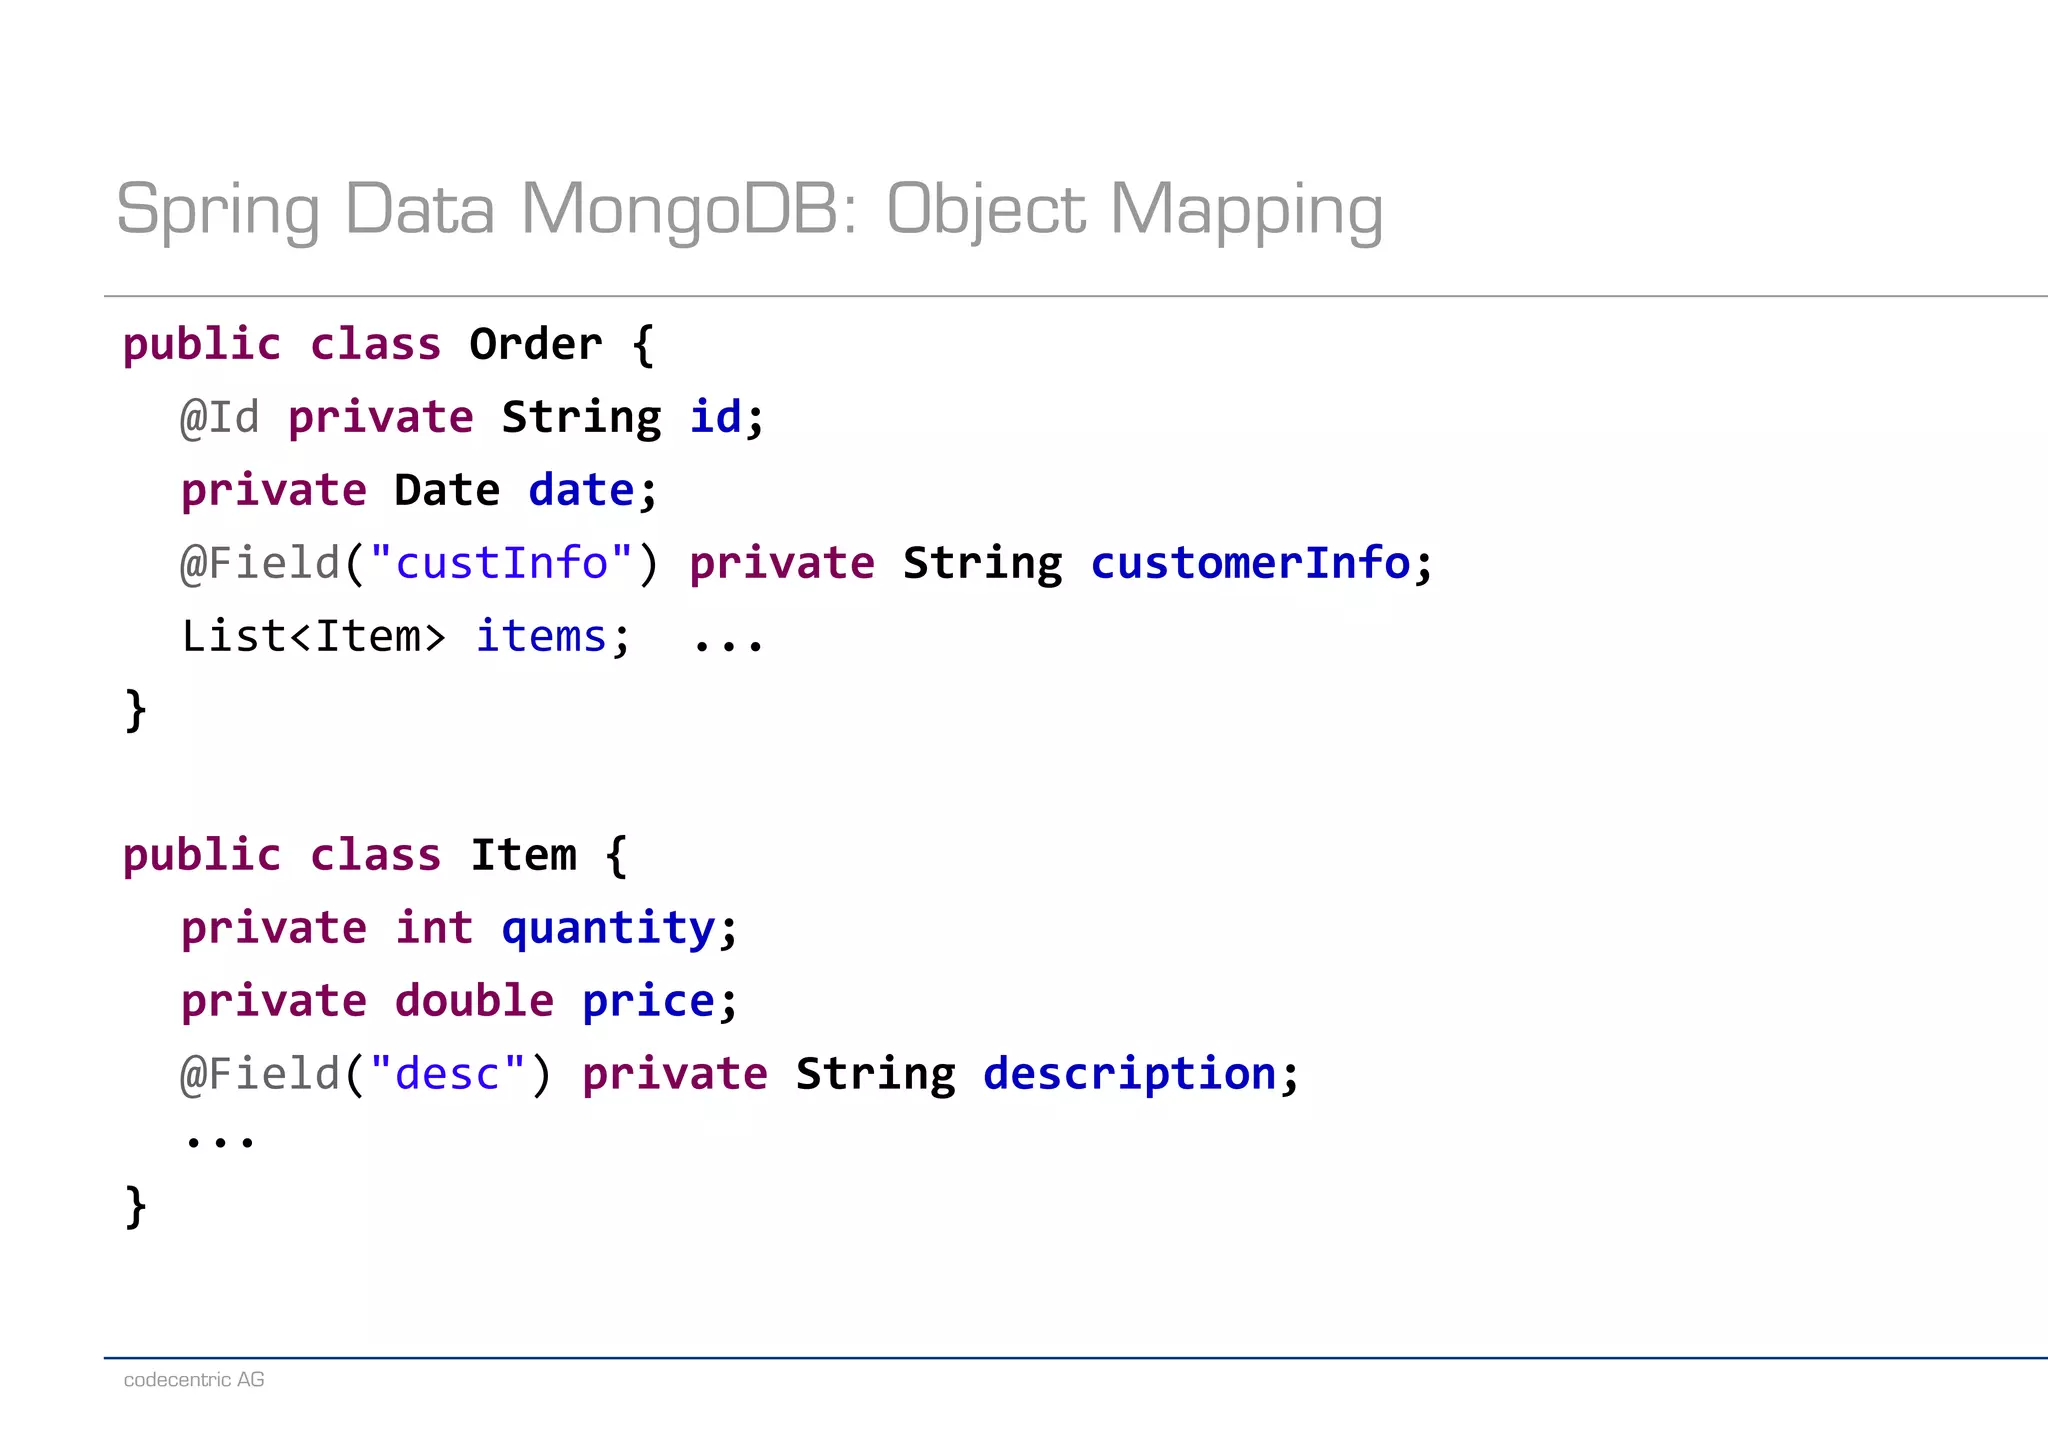2048x1447 pixels.
Task: Select the 'customerInfo' field name
Action: (1250, 563)
